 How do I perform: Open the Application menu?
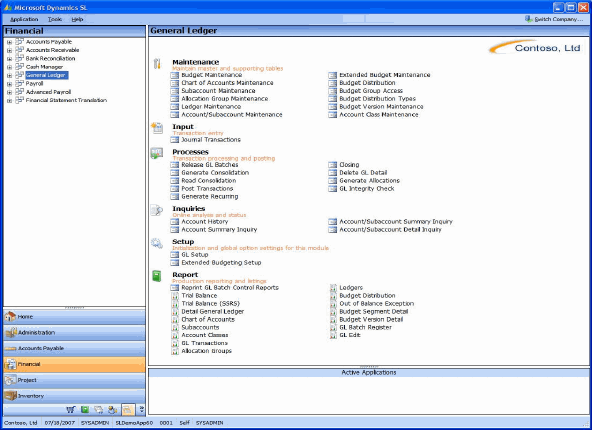pyautogui.click(x=24, y=19)
